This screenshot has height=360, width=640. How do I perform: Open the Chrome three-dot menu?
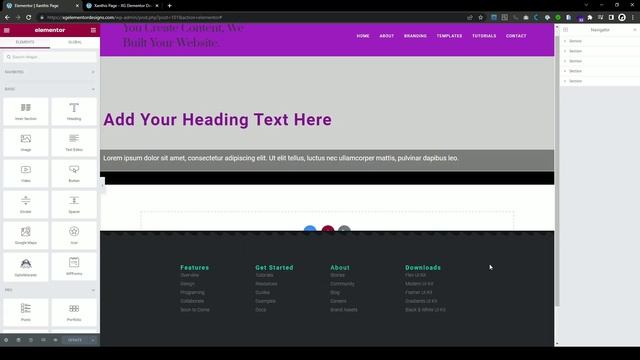[633, 18]
